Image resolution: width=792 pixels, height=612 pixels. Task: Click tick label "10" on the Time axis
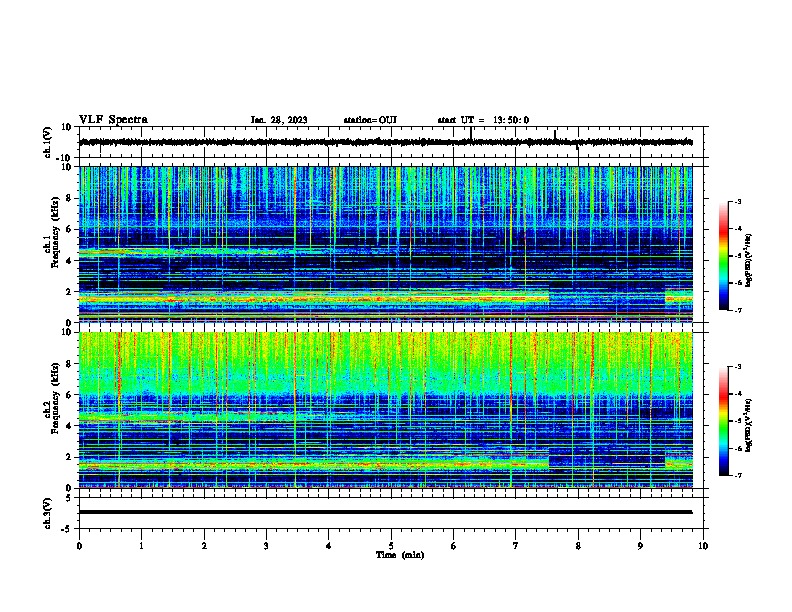pyautogui.click(x=703, y=546)
